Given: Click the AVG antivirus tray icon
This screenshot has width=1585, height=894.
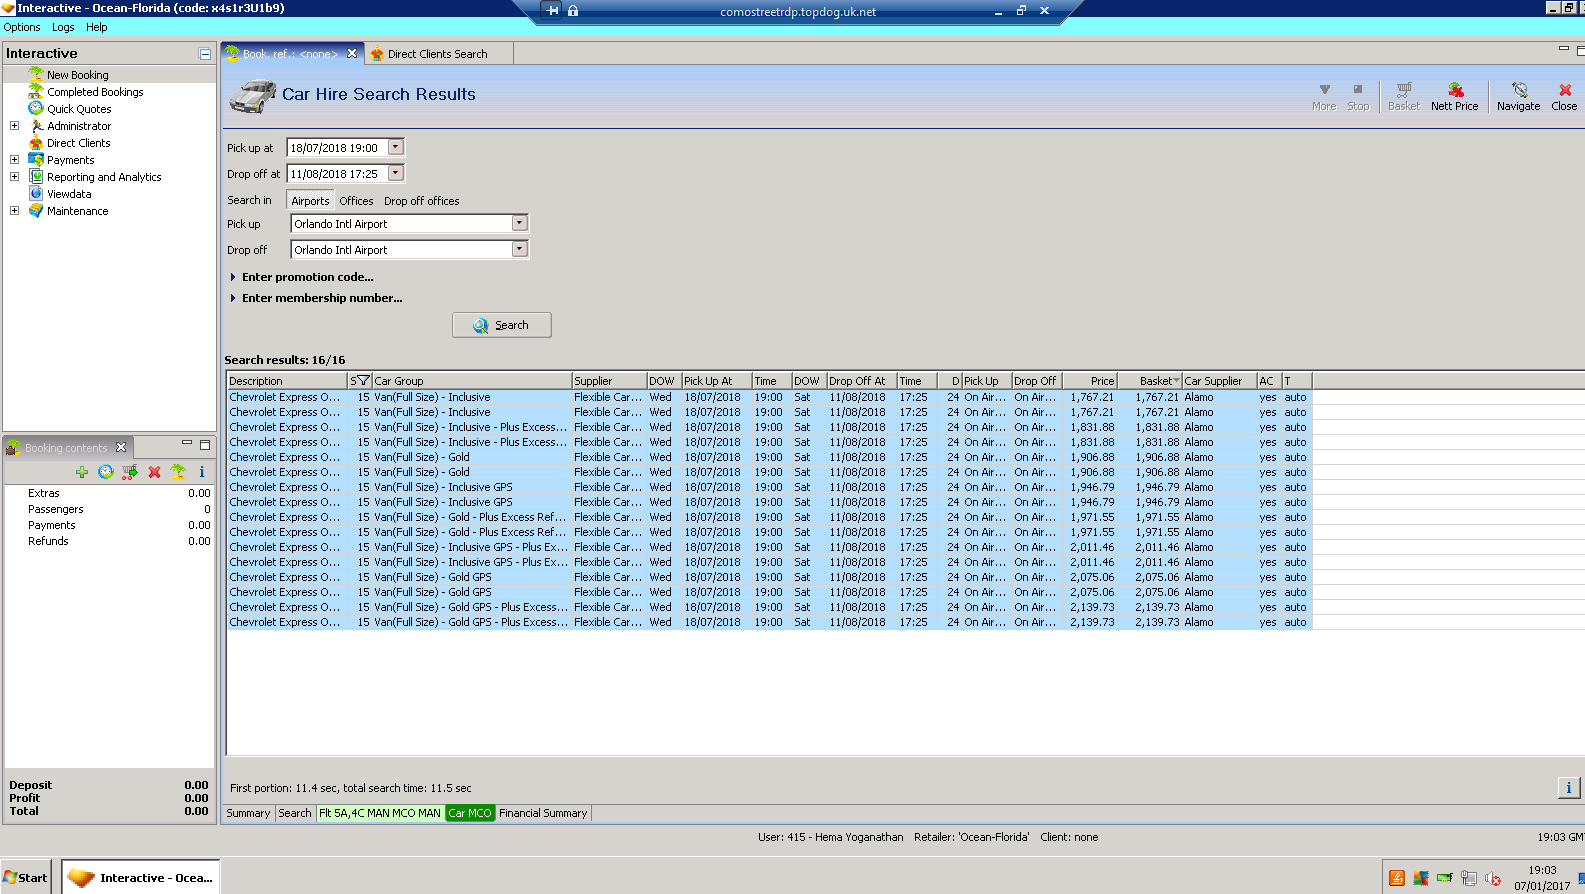Looking at the screenshot, I should pyautogui.click(x=1421, y=879).
